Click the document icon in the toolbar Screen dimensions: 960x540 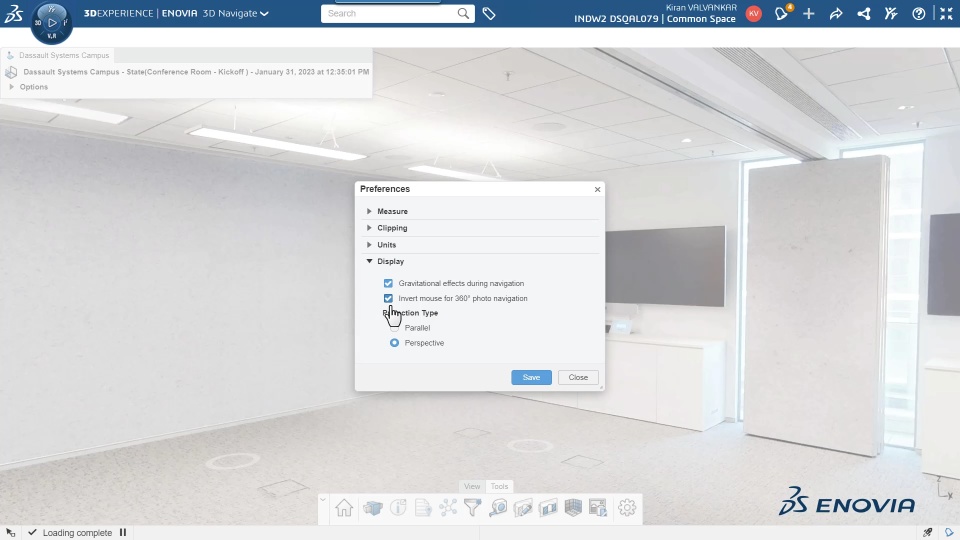coord(423,508)
